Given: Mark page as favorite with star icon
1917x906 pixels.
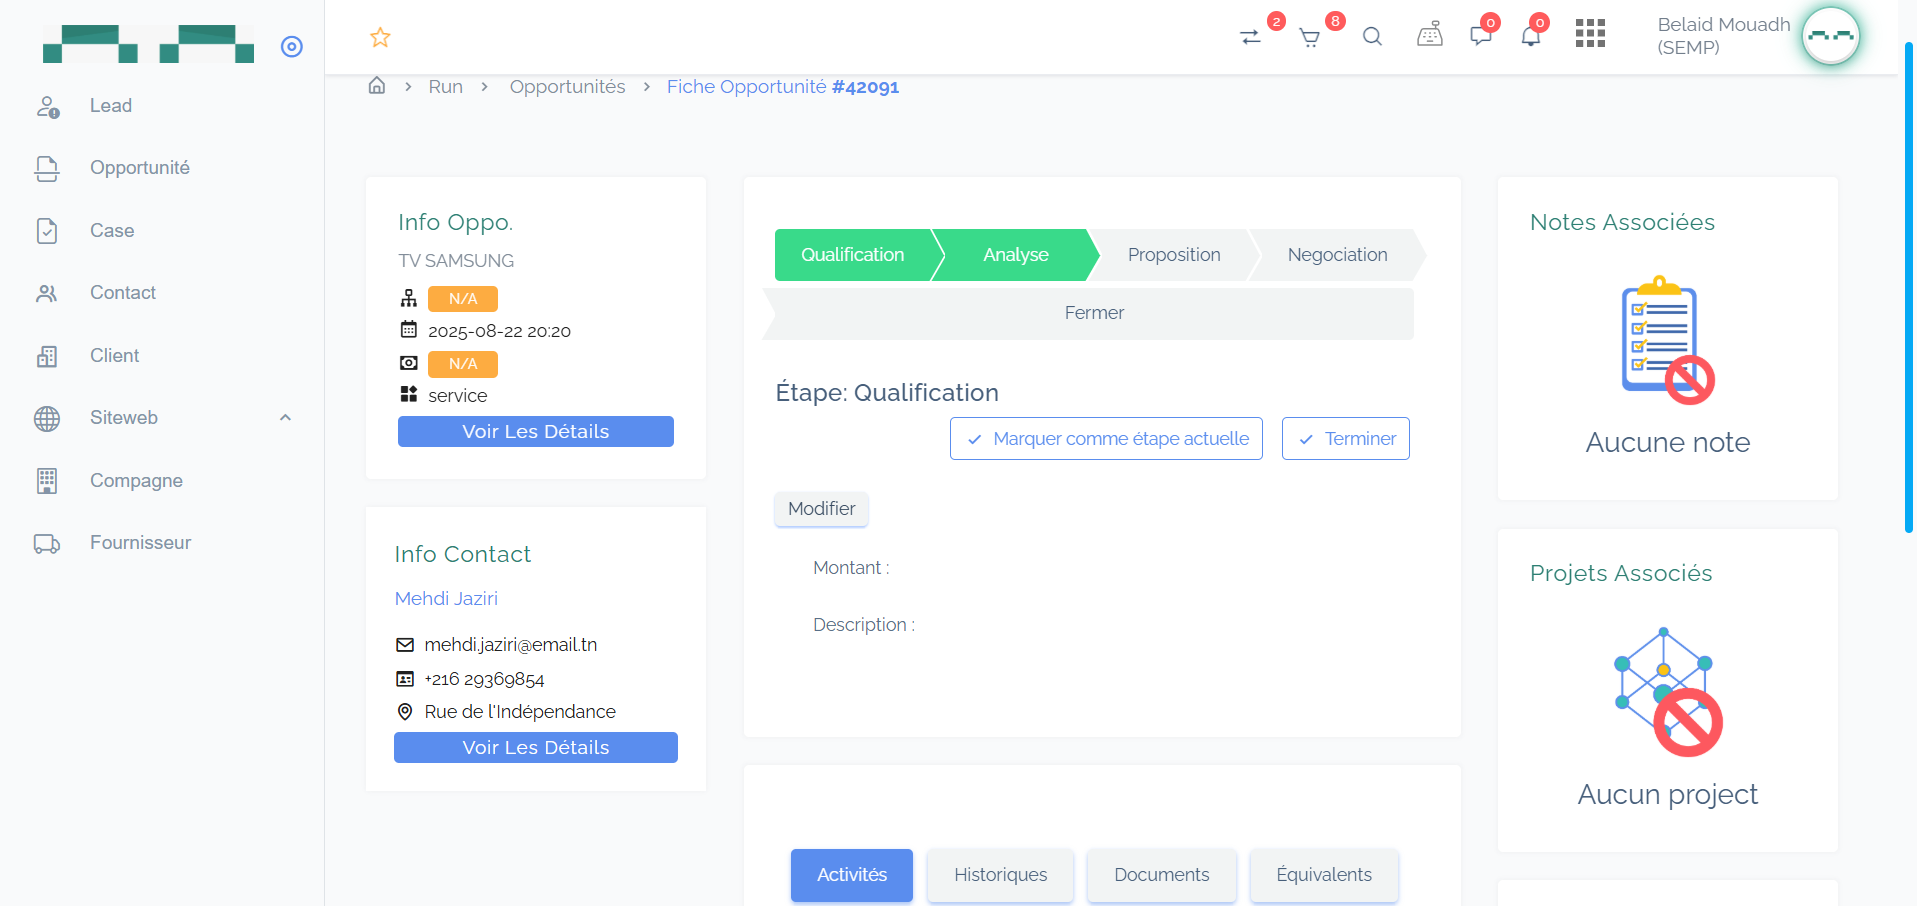Looking at the screenshot, I should tap(380, 38).
